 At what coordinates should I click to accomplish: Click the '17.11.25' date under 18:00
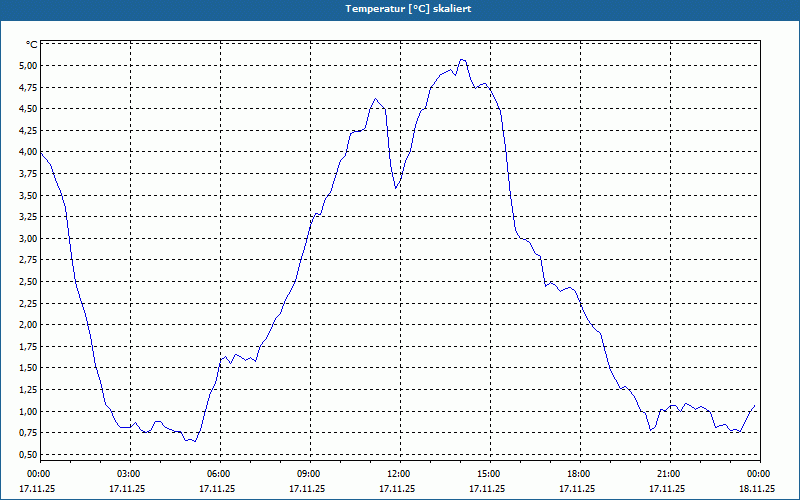click(577, 489)
